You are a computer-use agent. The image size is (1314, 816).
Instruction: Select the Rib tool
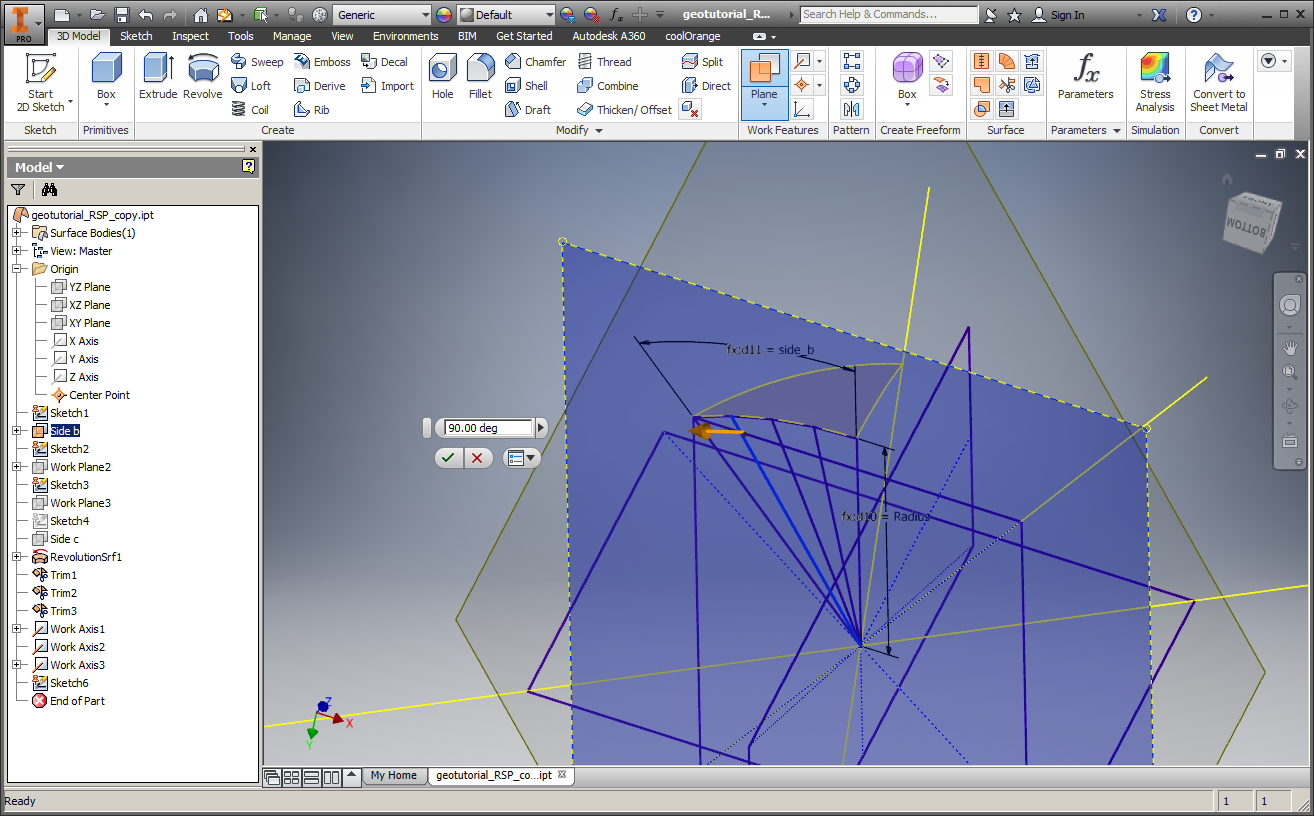click(x=312, y=110)
